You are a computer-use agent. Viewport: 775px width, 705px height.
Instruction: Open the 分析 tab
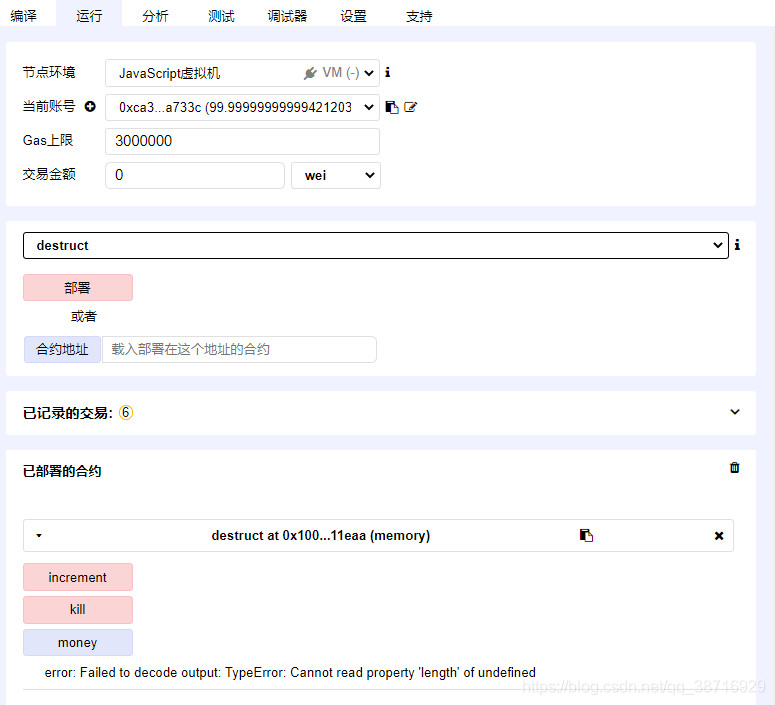point(155,16)
